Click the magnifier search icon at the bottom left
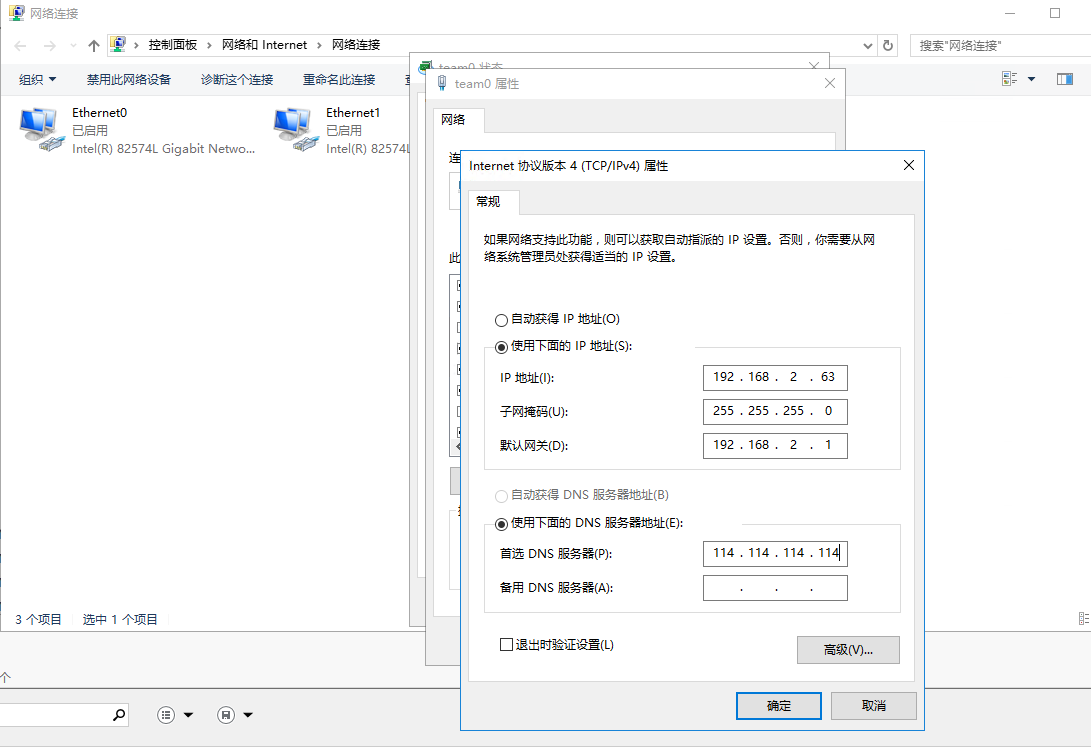 (119, 715)
